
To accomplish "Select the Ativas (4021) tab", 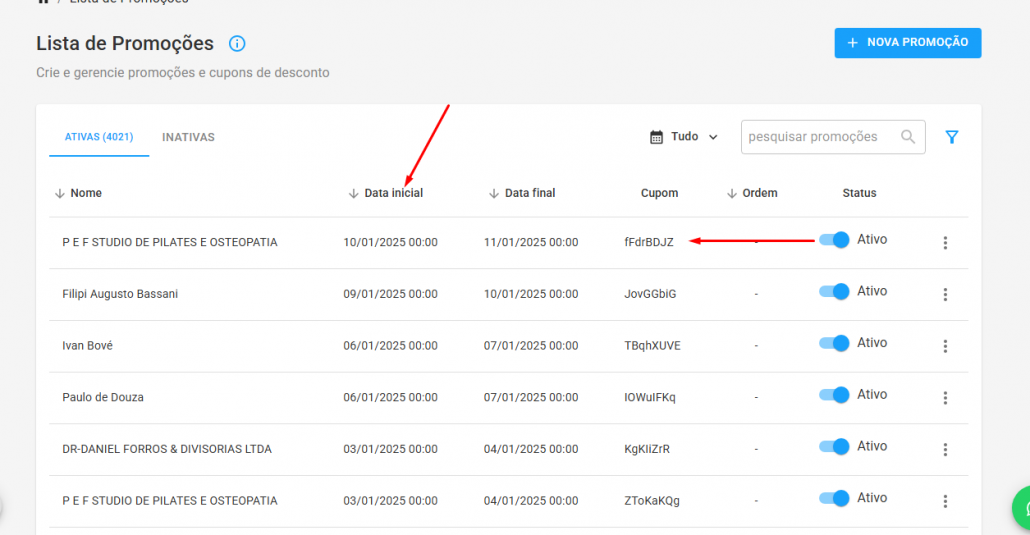I will tap(99, 137).
